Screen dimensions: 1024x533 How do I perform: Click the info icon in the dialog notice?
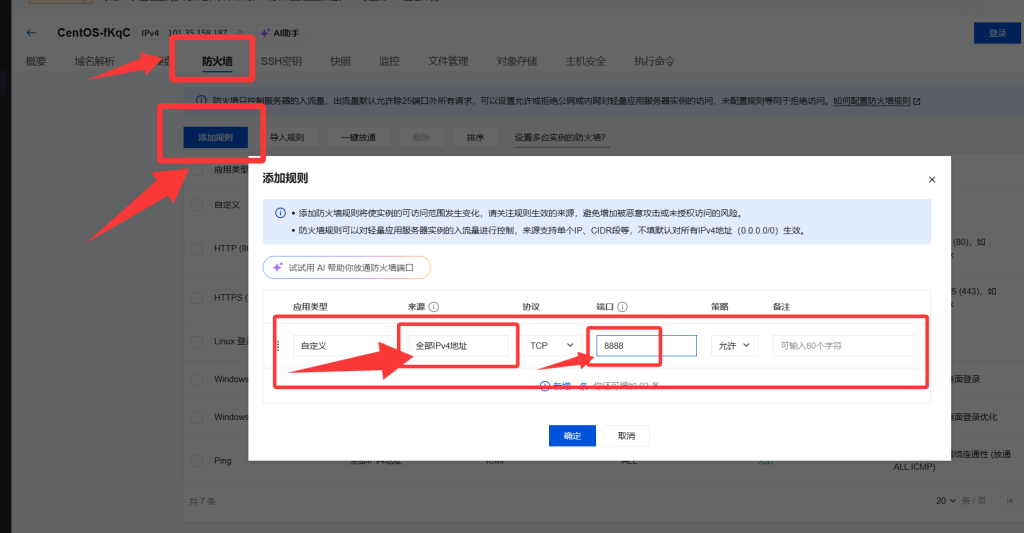pos(280,213)
